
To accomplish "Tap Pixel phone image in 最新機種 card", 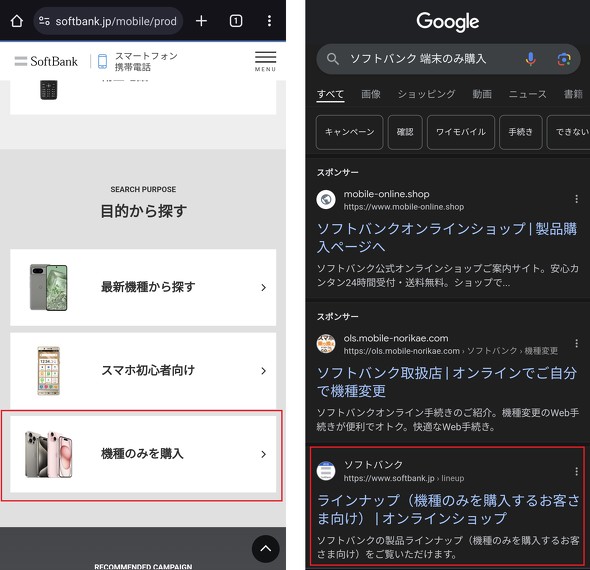I will pyautogui.click(x=49, y=287).
